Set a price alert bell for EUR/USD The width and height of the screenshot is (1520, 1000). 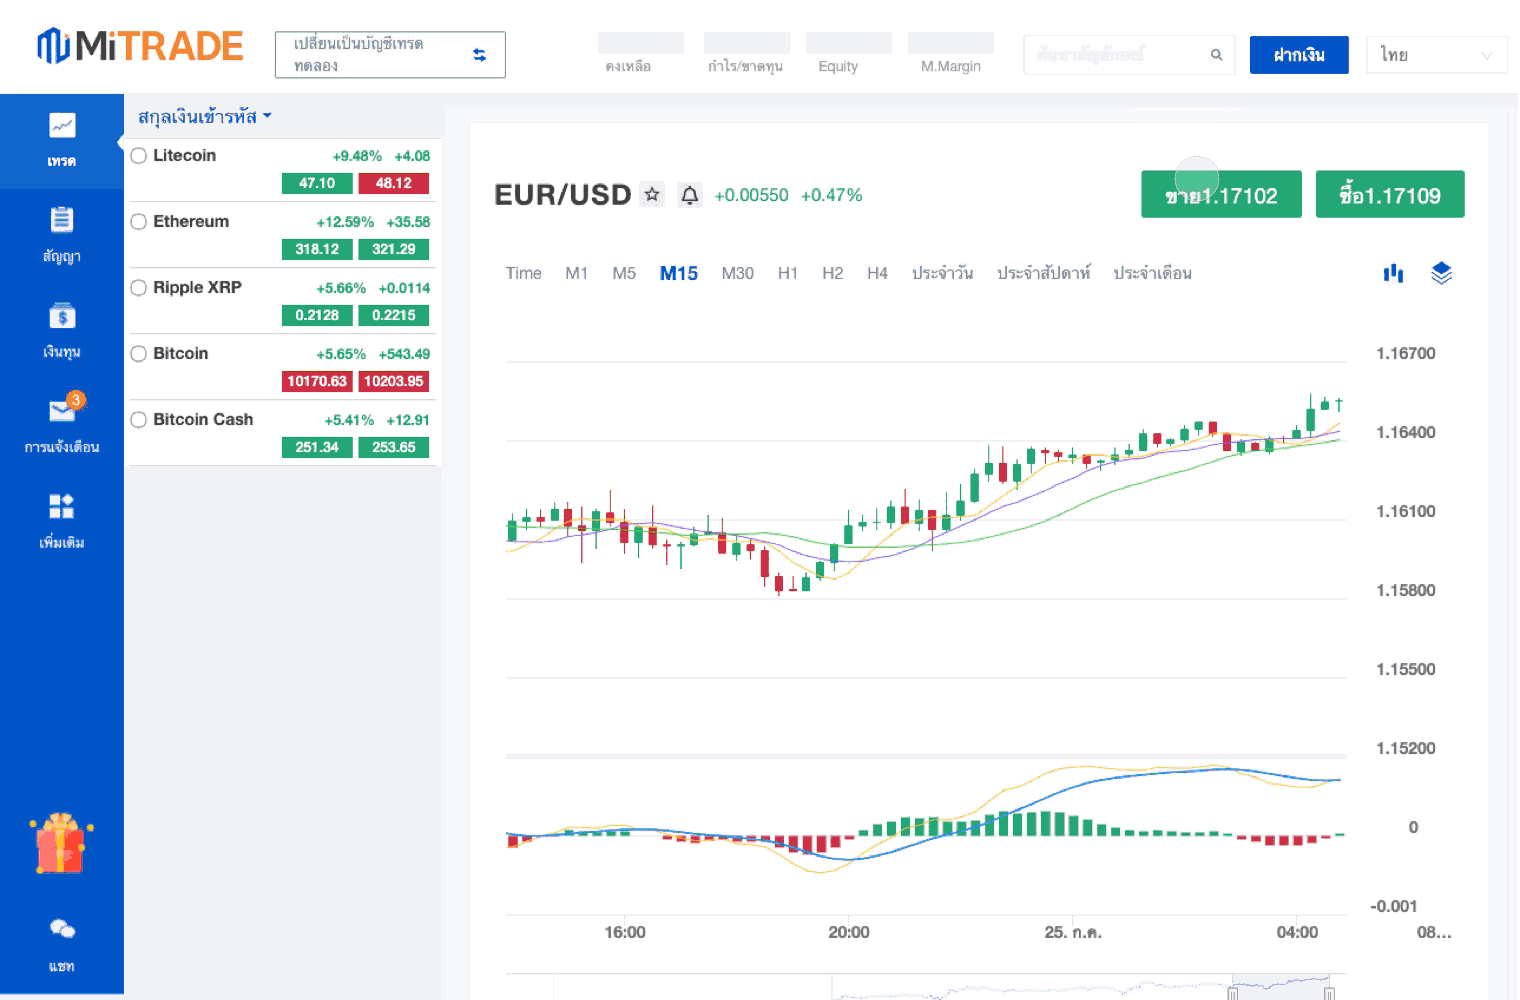coord(689,195)
